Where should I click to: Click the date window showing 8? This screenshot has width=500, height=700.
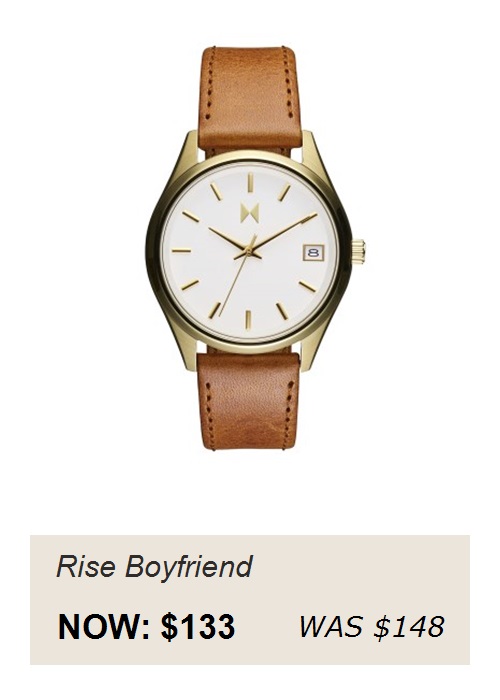(x=313, y=252)
